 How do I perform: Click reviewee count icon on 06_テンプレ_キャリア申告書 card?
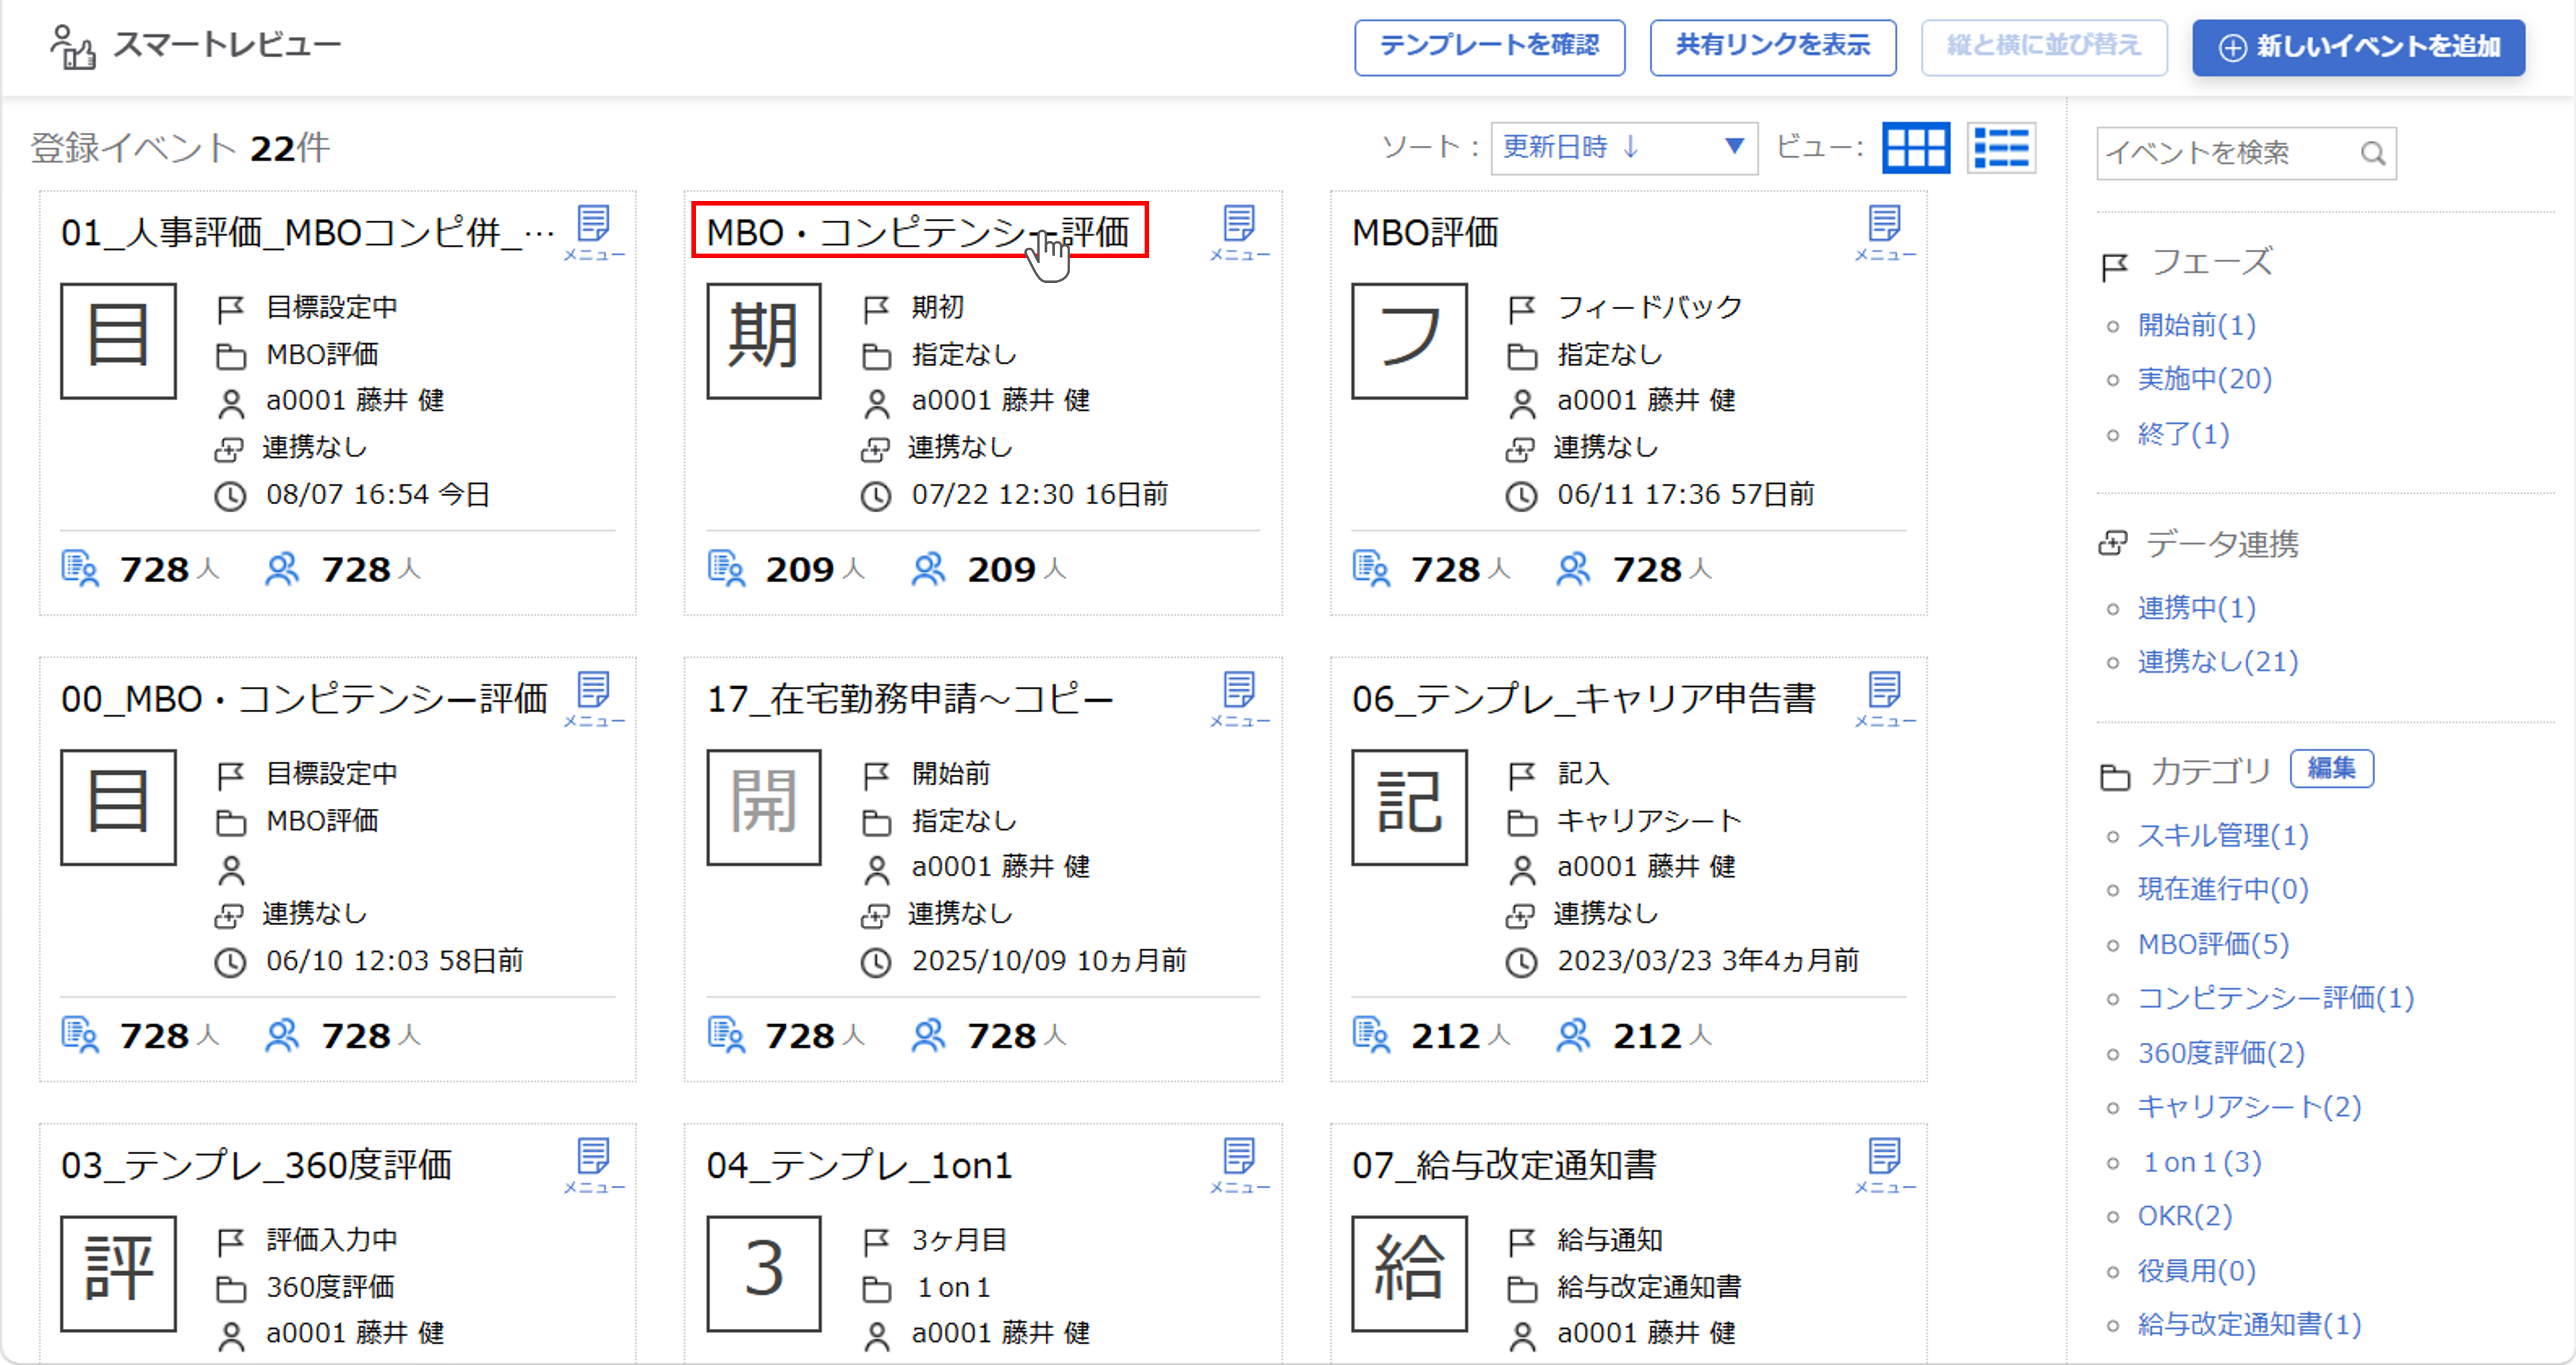point(1371,1034)
